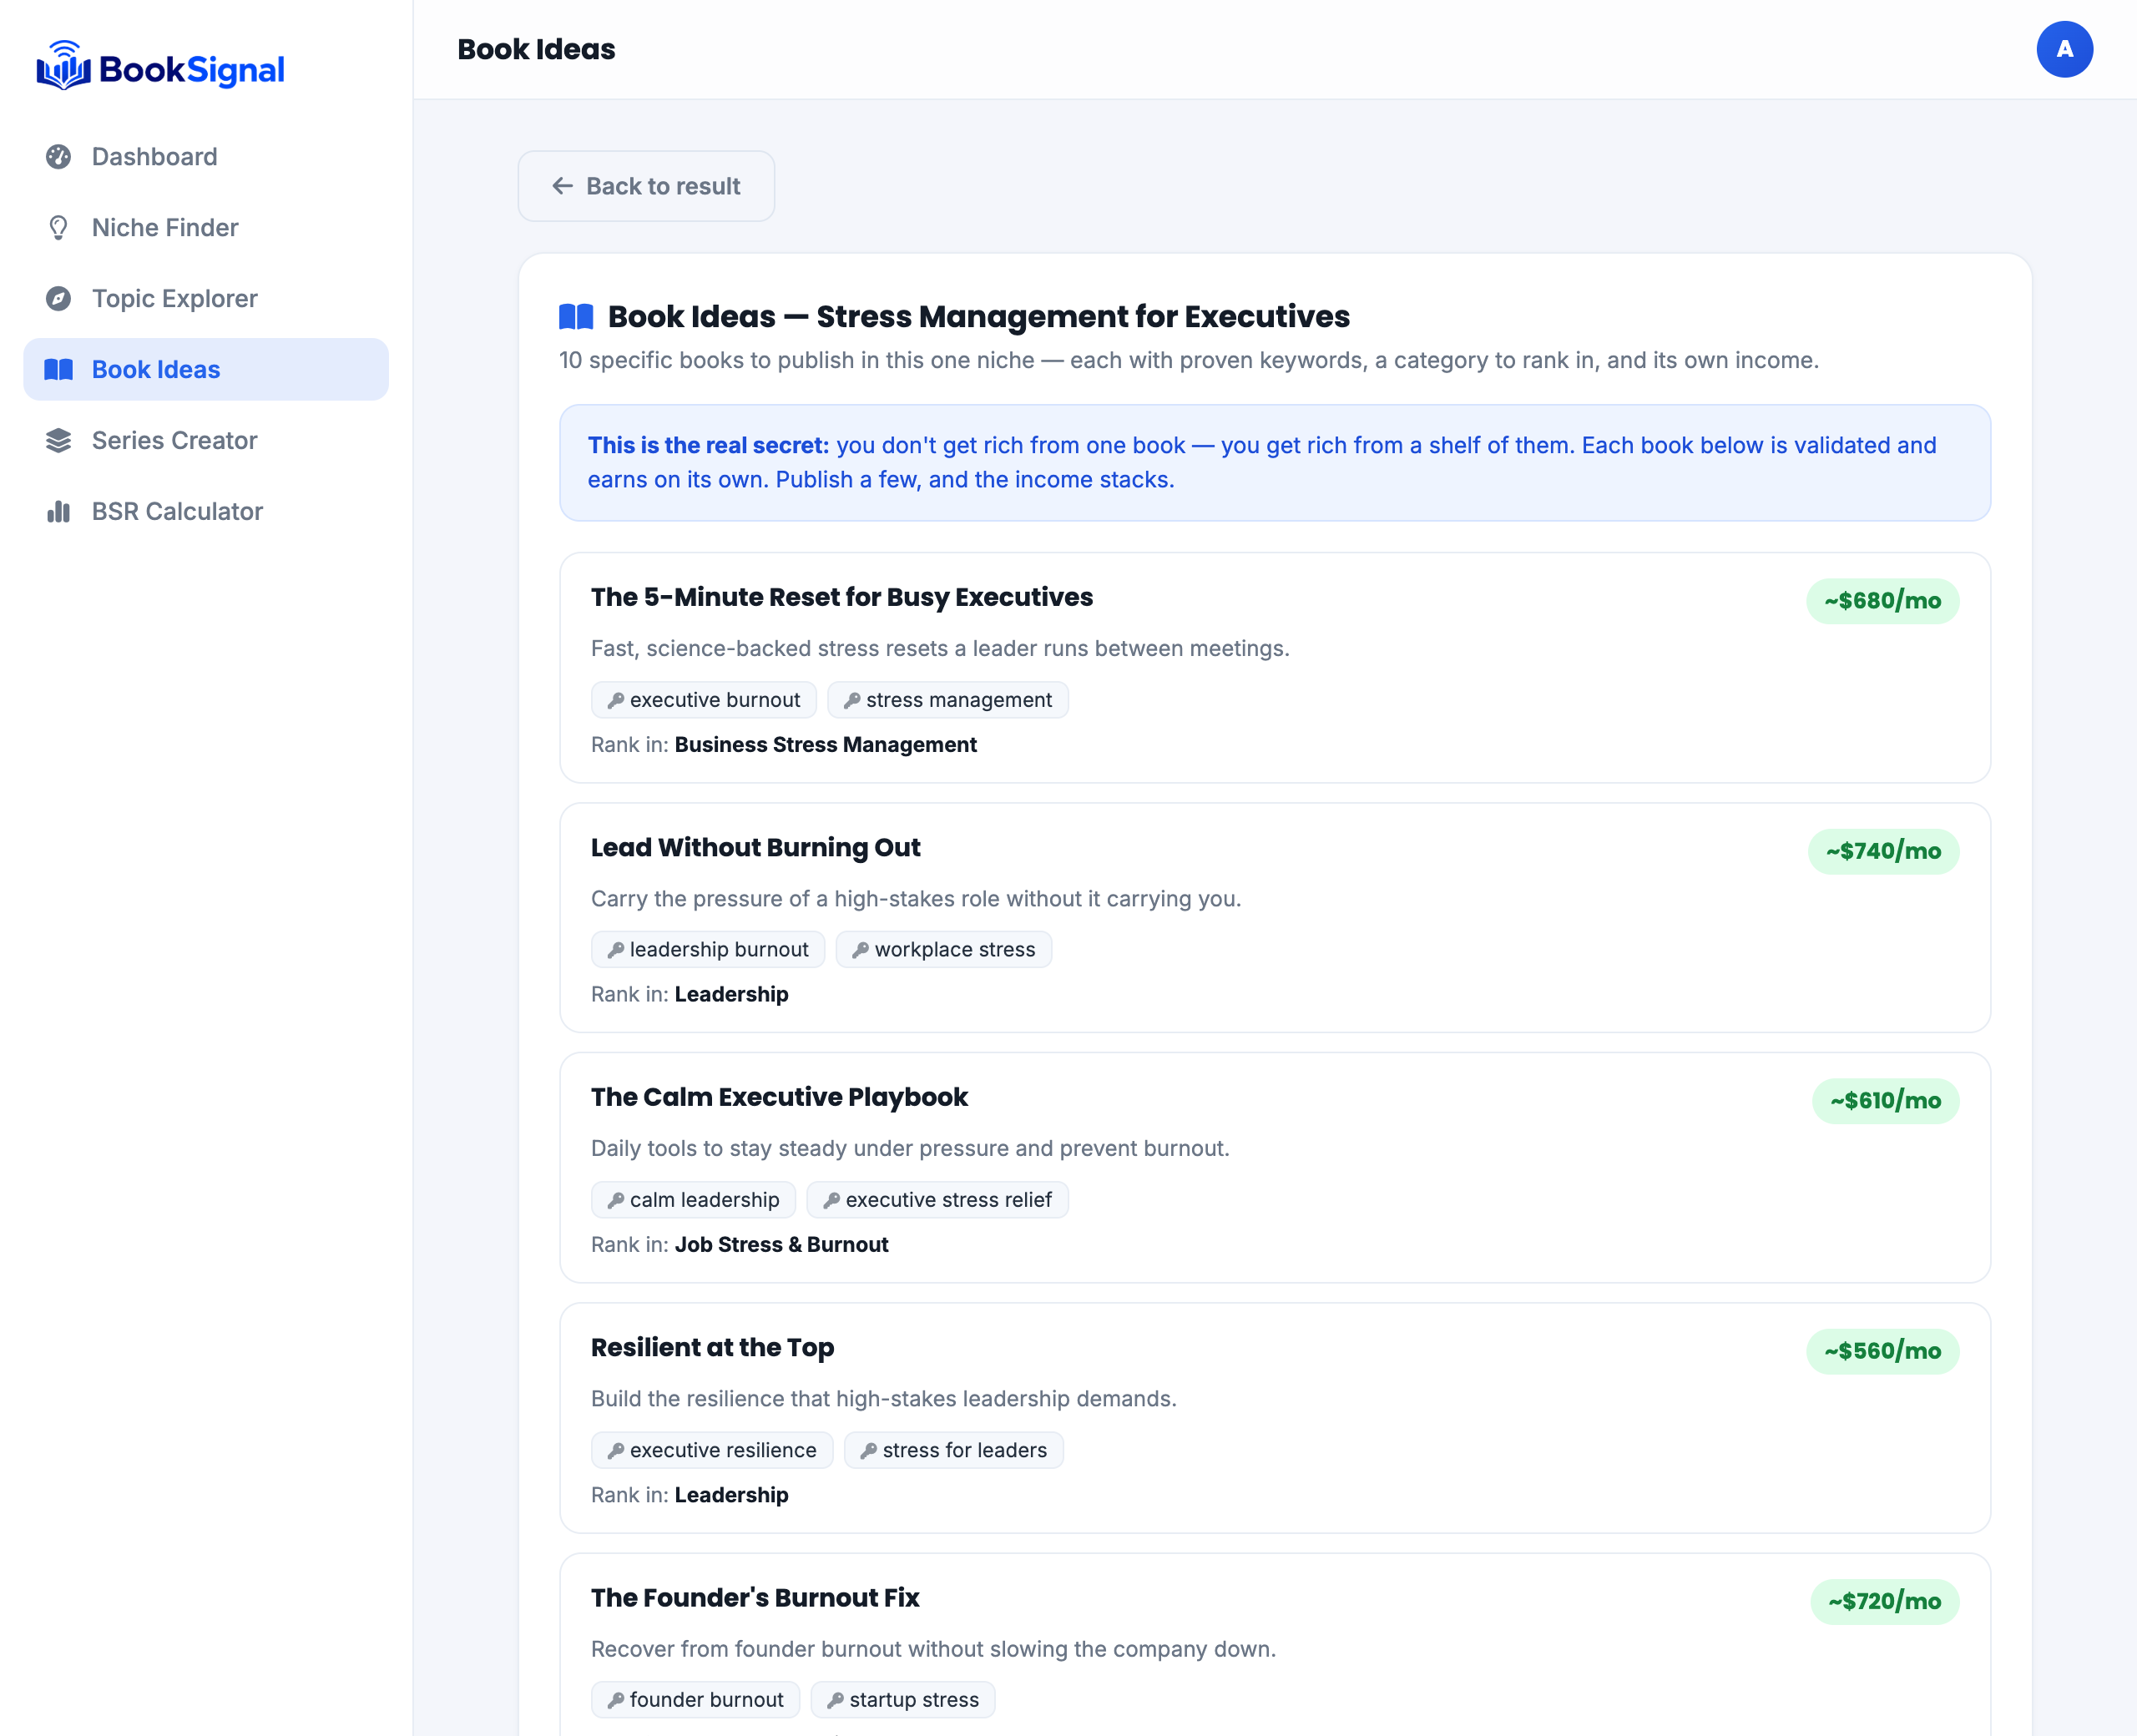
Task: Click the ~$680/mo income badge
Action: tap(1882, 601)
